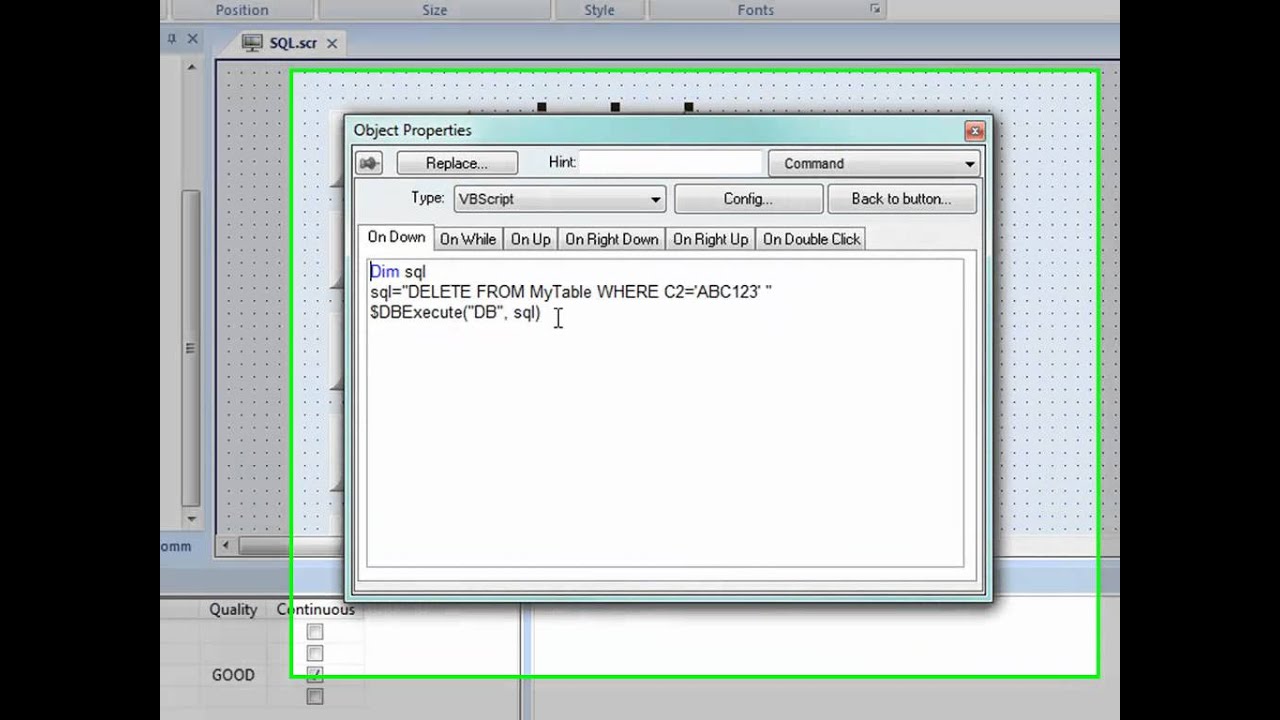Viewport: 1280px width, 720px height.
Task: Click the Quality column header
Action: click(x=233, y=609)
